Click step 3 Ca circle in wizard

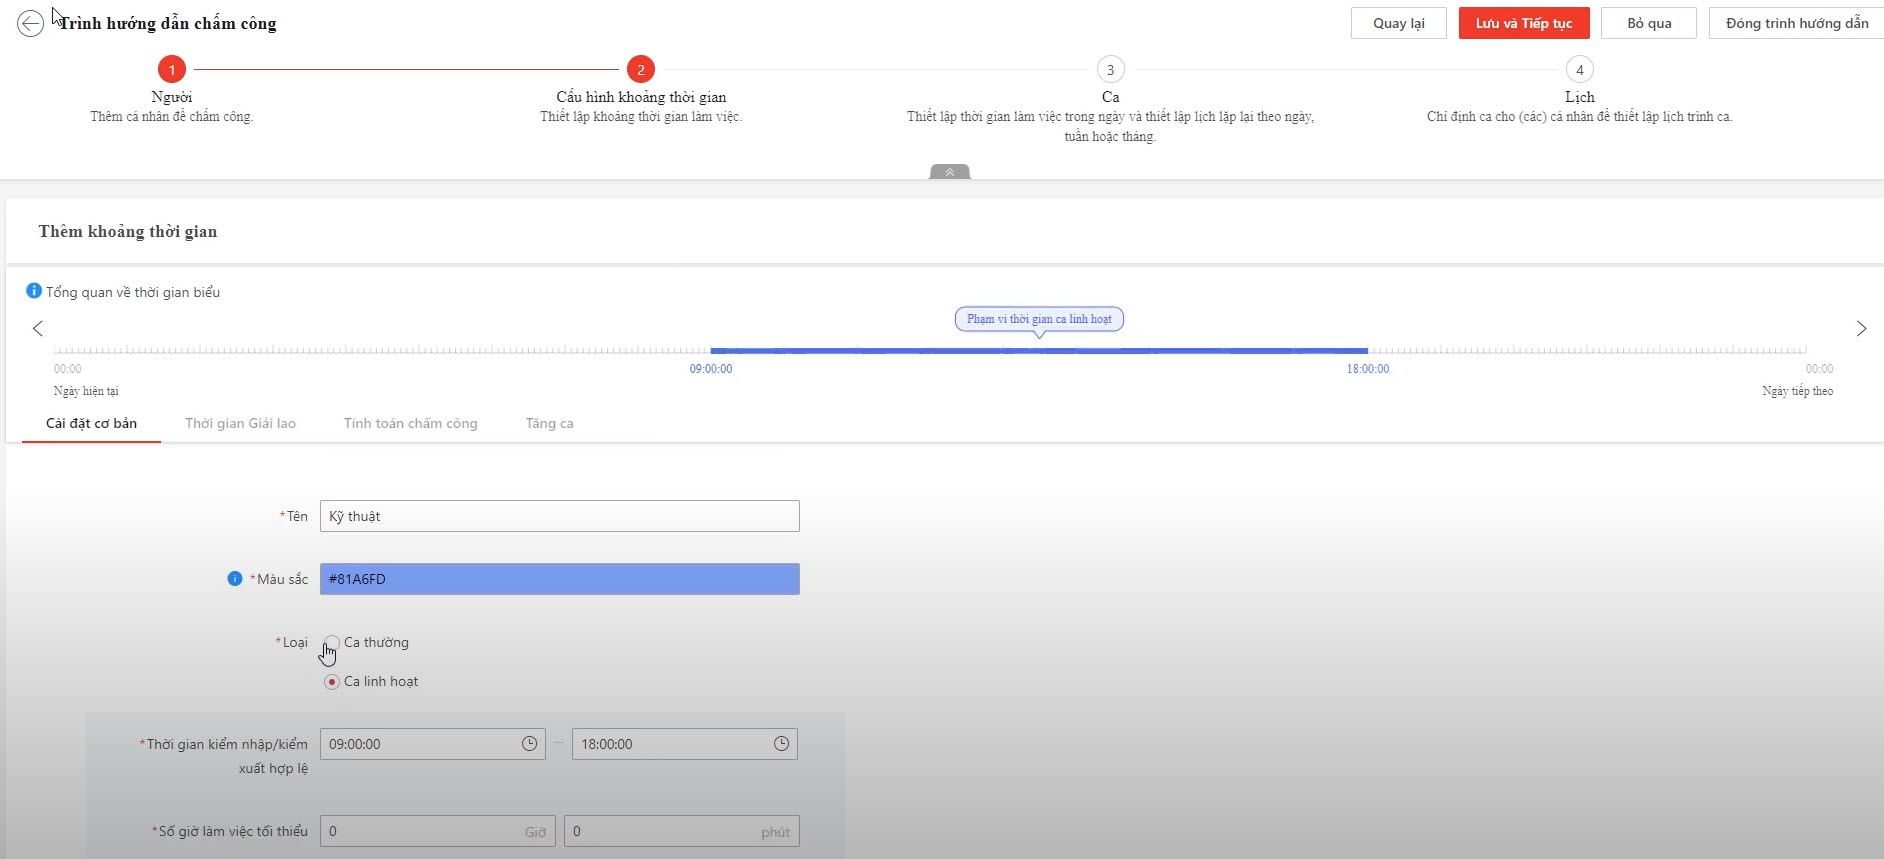coord(1110,70)
